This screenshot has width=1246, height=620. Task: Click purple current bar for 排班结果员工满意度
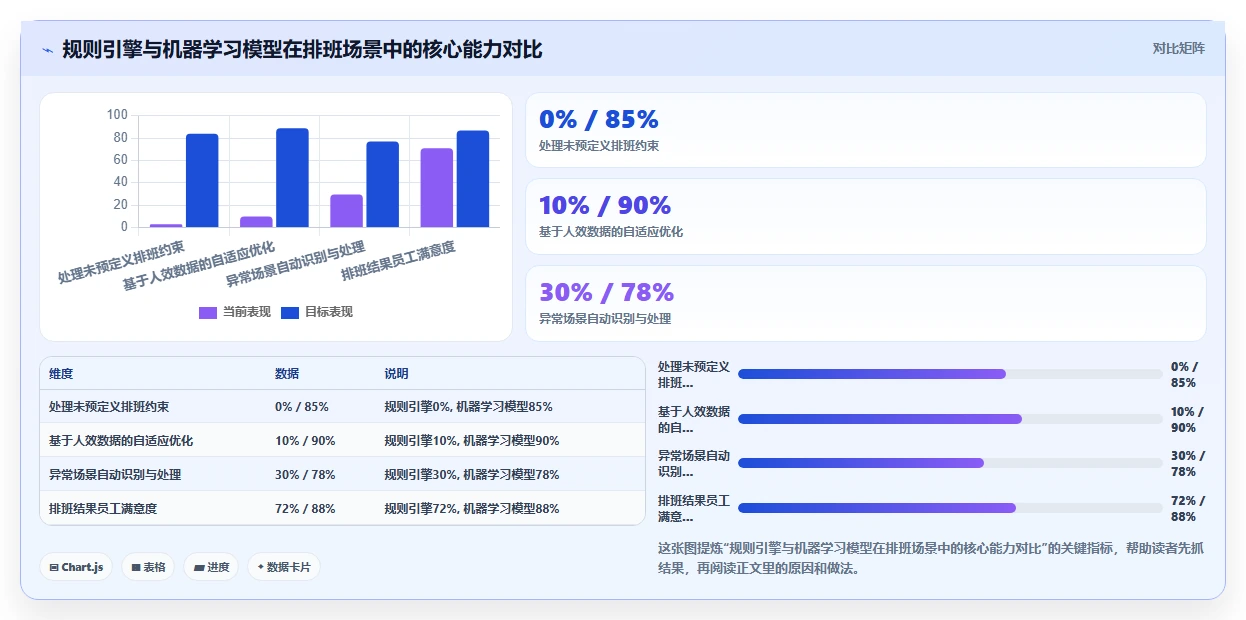pos(436,188)
